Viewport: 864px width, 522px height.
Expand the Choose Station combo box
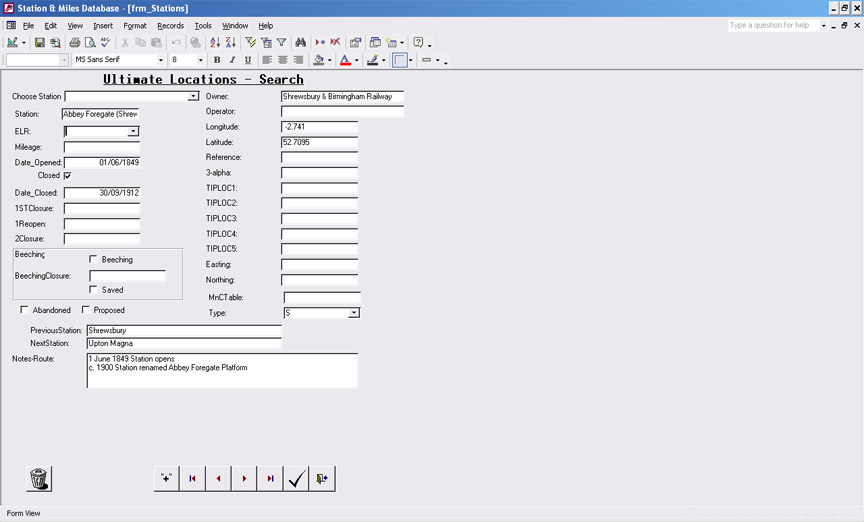pos(193,96)
